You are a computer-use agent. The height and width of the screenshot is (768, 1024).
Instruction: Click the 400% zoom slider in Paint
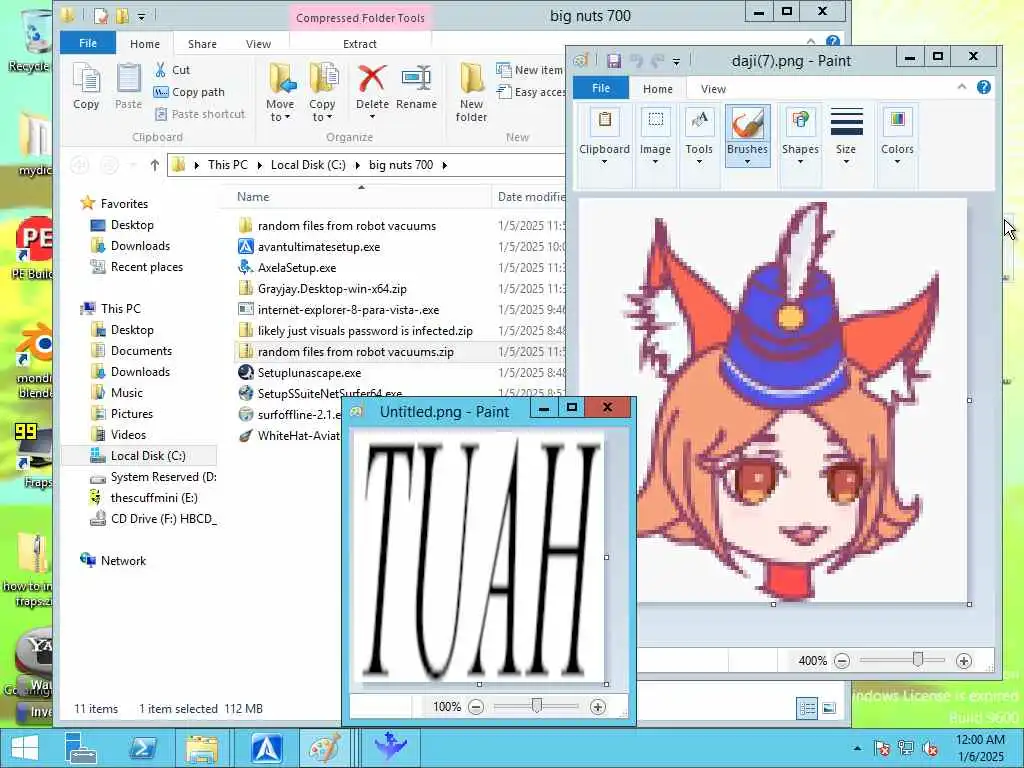pos(918,660)
